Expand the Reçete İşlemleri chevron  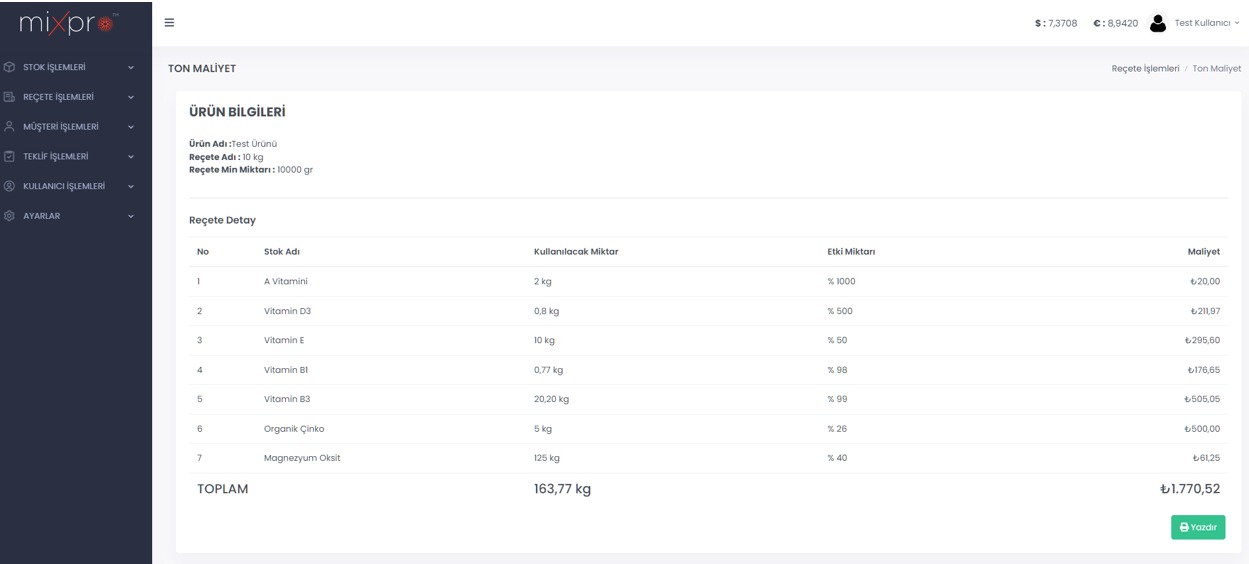(131, 97)
